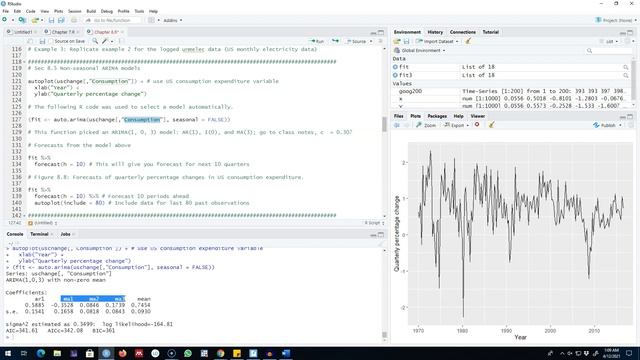Open the Environment List view dropdown
This screenshot has width=640, height=360.
pyautogui.click(x=609, y=41)
